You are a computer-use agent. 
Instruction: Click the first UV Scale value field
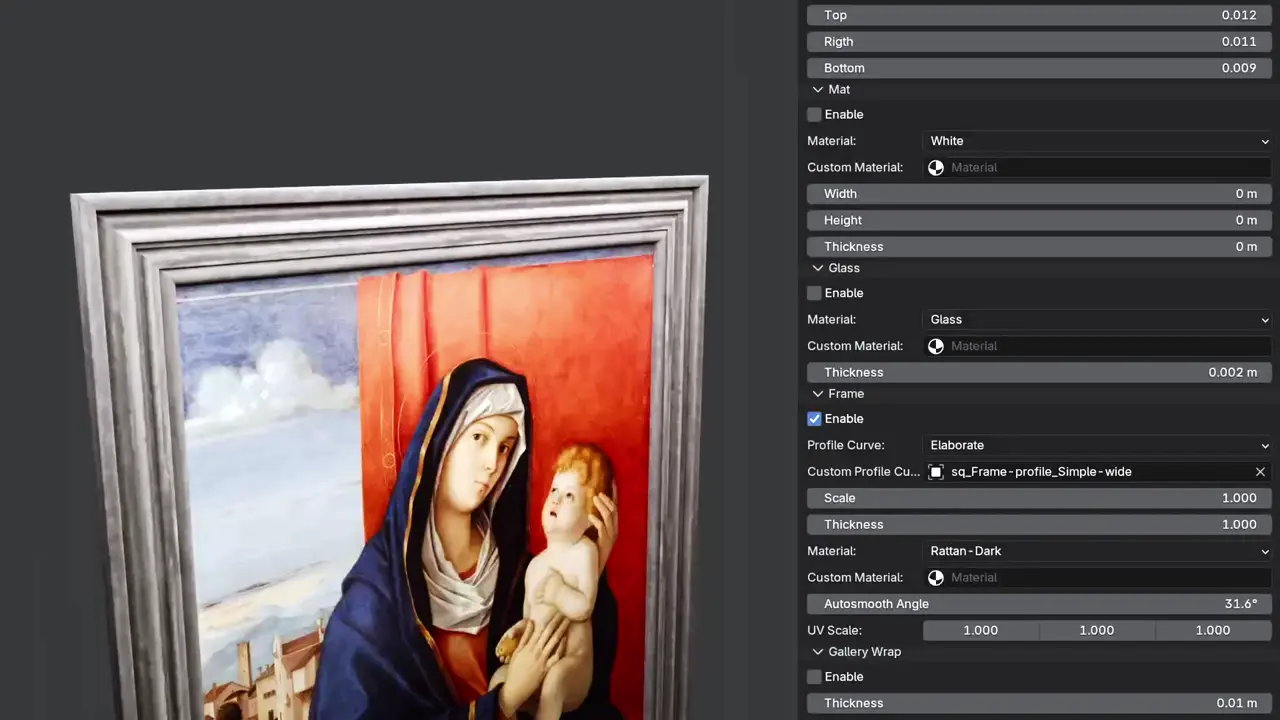[980, 630]
